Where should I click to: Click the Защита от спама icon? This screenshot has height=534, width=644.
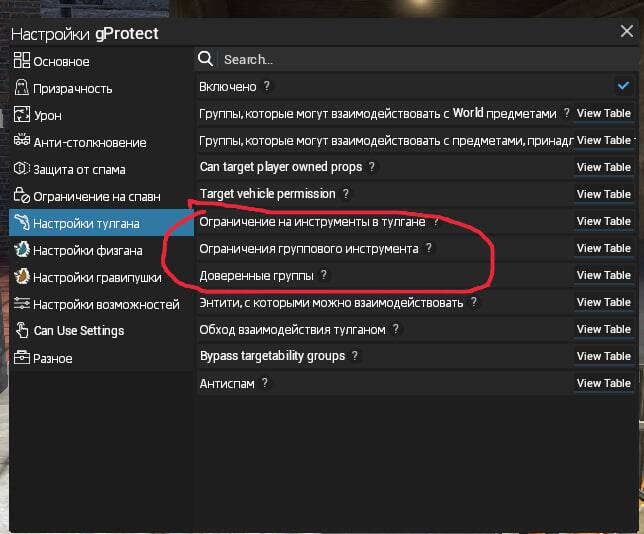(x=21, y=170)
